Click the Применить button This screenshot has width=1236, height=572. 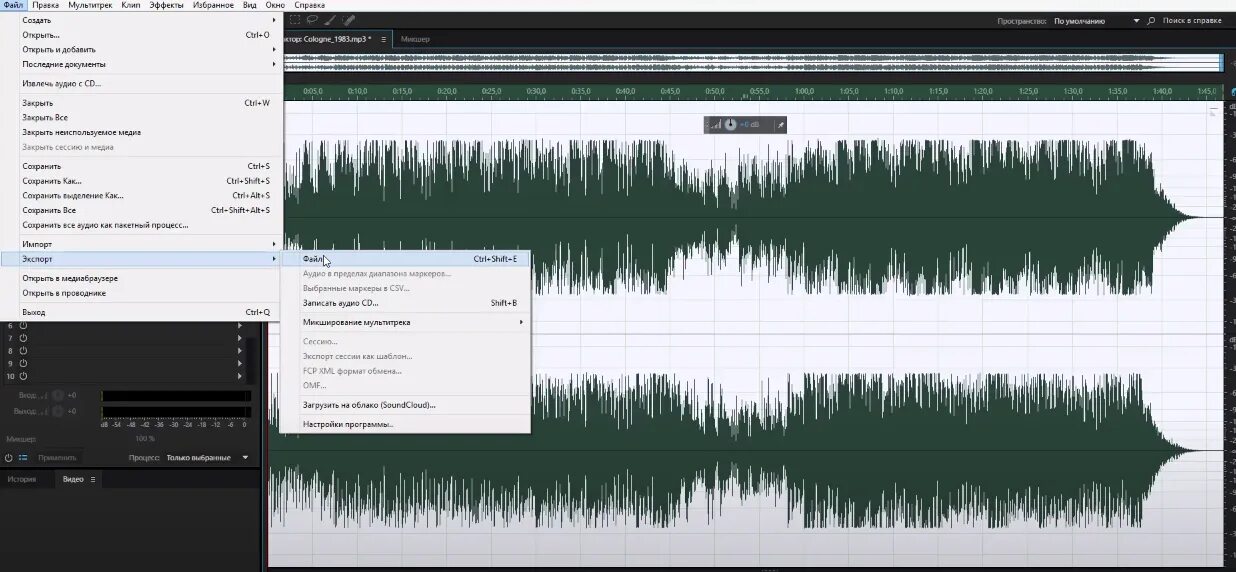pos(57,457)
